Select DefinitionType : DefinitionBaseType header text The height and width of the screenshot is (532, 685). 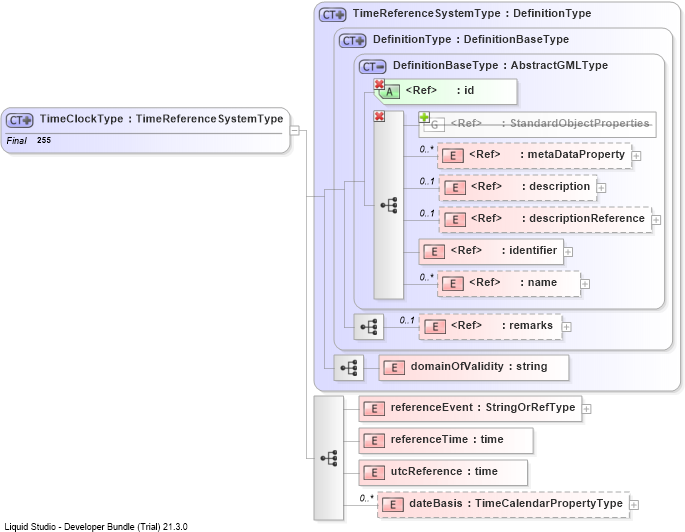[x=471, y=39]
